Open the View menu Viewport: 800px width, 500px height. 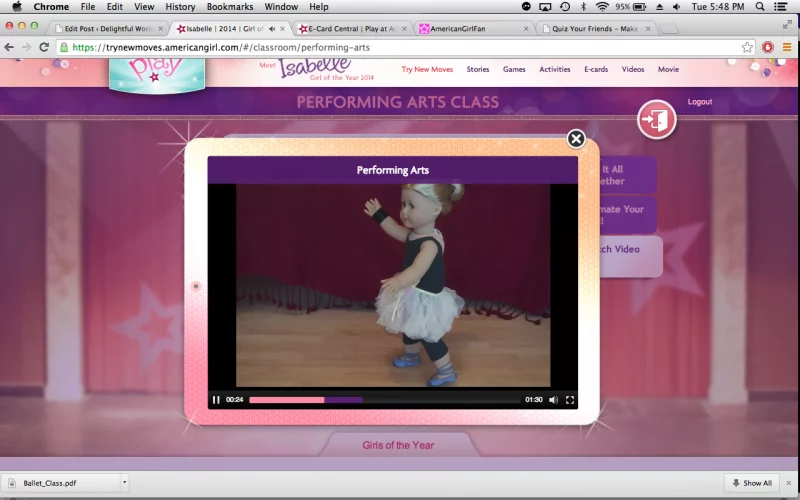point(144,7)
